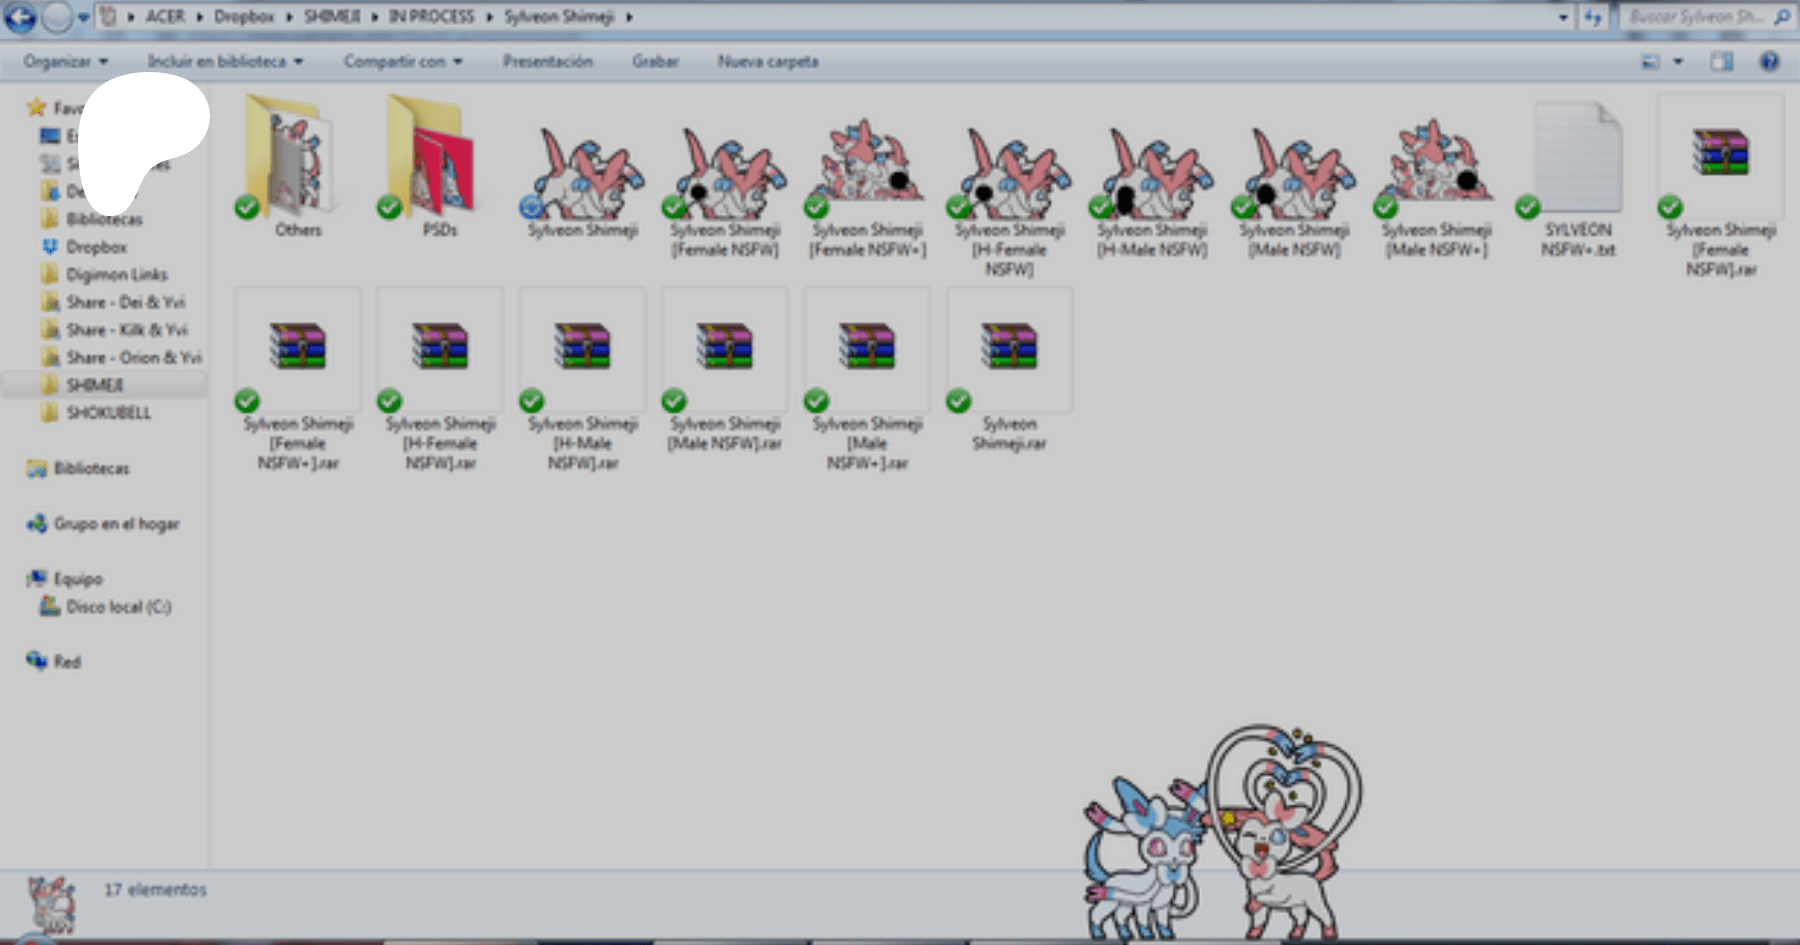This screenshot has height=945, width=1800.
Task: Select the Sylveon Shimeji [Male NSFW].rar archive
Action: [x=724, y=371]
